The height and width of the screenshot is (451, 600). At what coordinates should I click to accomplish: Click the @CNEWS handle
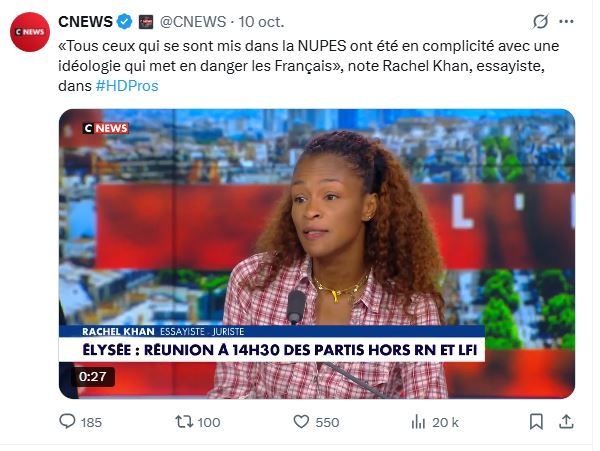(193, 22)
